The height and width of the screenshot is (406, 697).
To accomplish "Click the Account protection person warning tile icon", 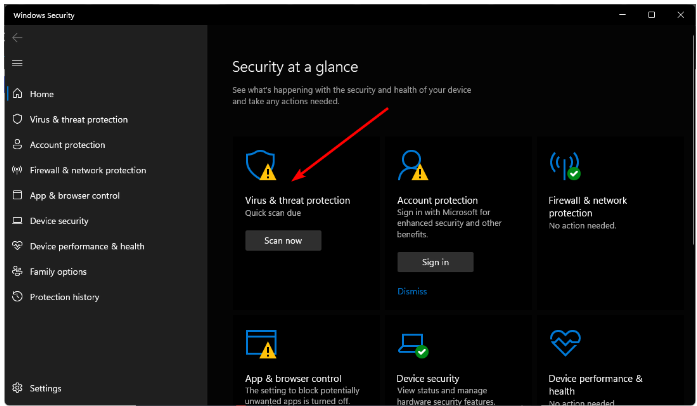I will click(413, 165).
